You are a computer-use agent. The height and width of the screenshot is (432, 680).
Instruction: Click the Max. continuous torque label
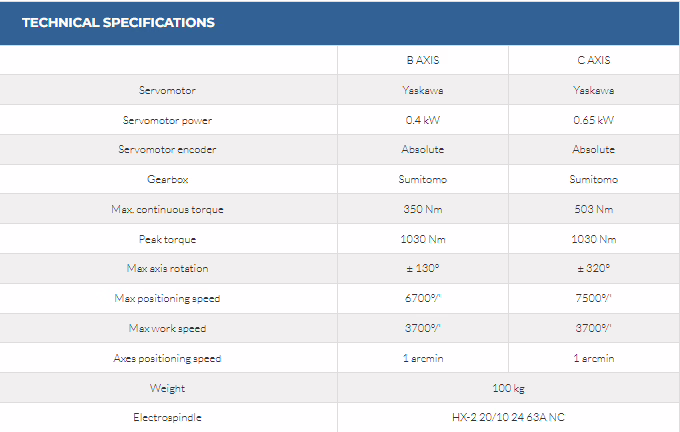[167, 209]
